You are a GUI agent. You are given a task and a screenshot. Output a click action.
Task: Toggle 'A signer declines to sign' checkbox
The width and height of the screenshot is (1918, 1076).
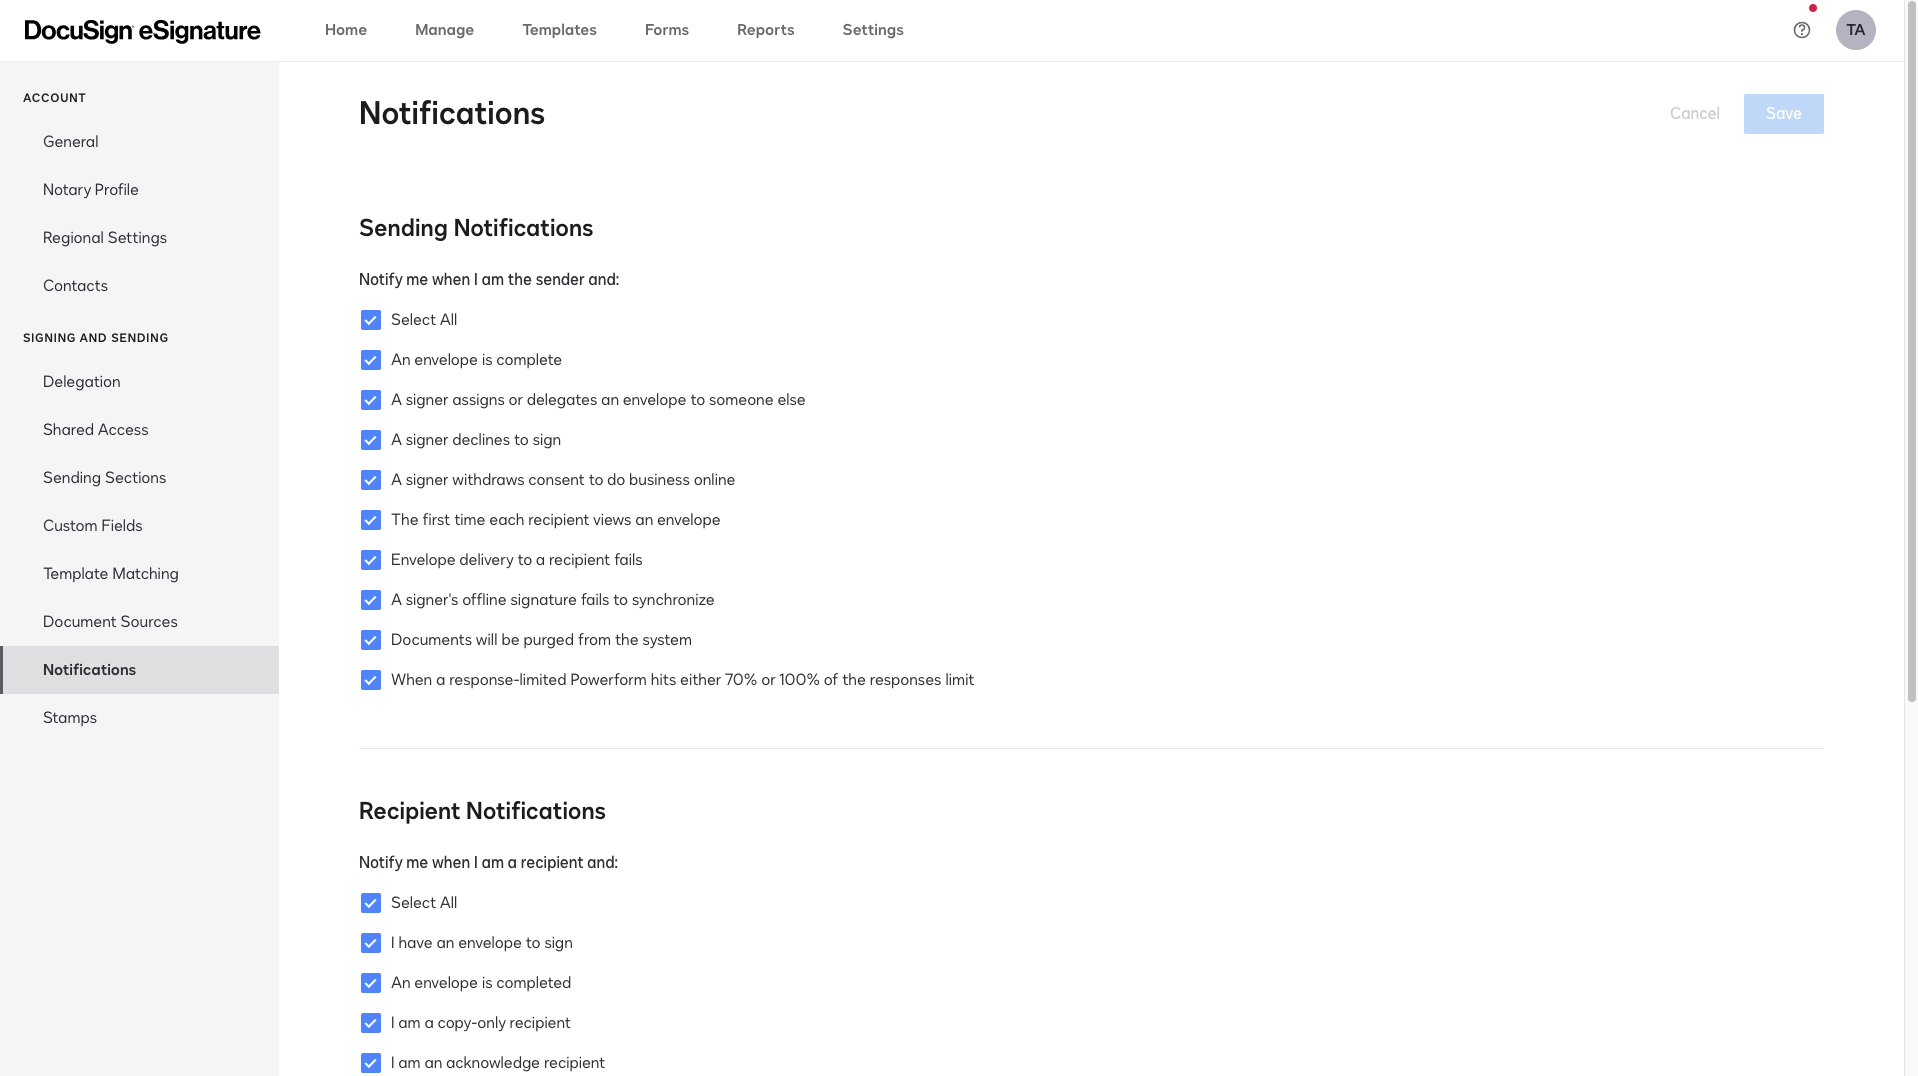tap(371, 440)
